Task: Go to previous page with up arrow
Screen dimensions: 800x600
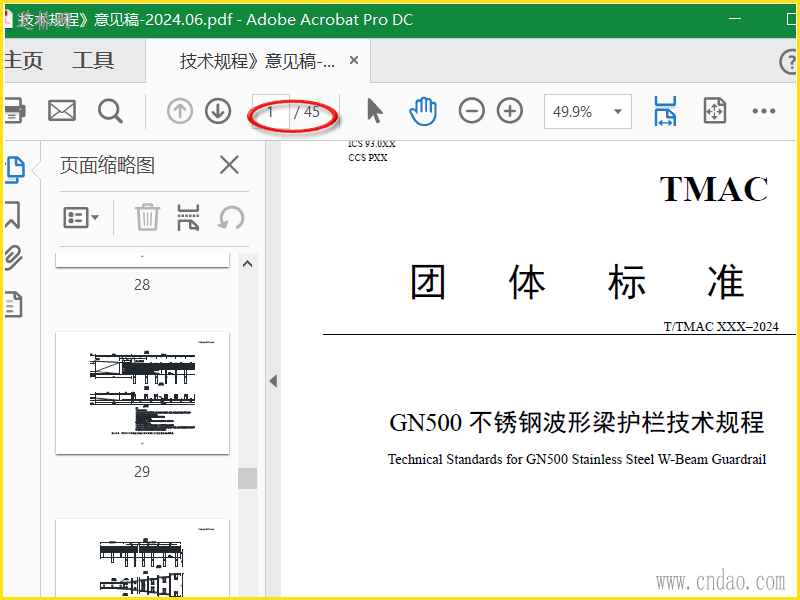Action: pos(180,111)
